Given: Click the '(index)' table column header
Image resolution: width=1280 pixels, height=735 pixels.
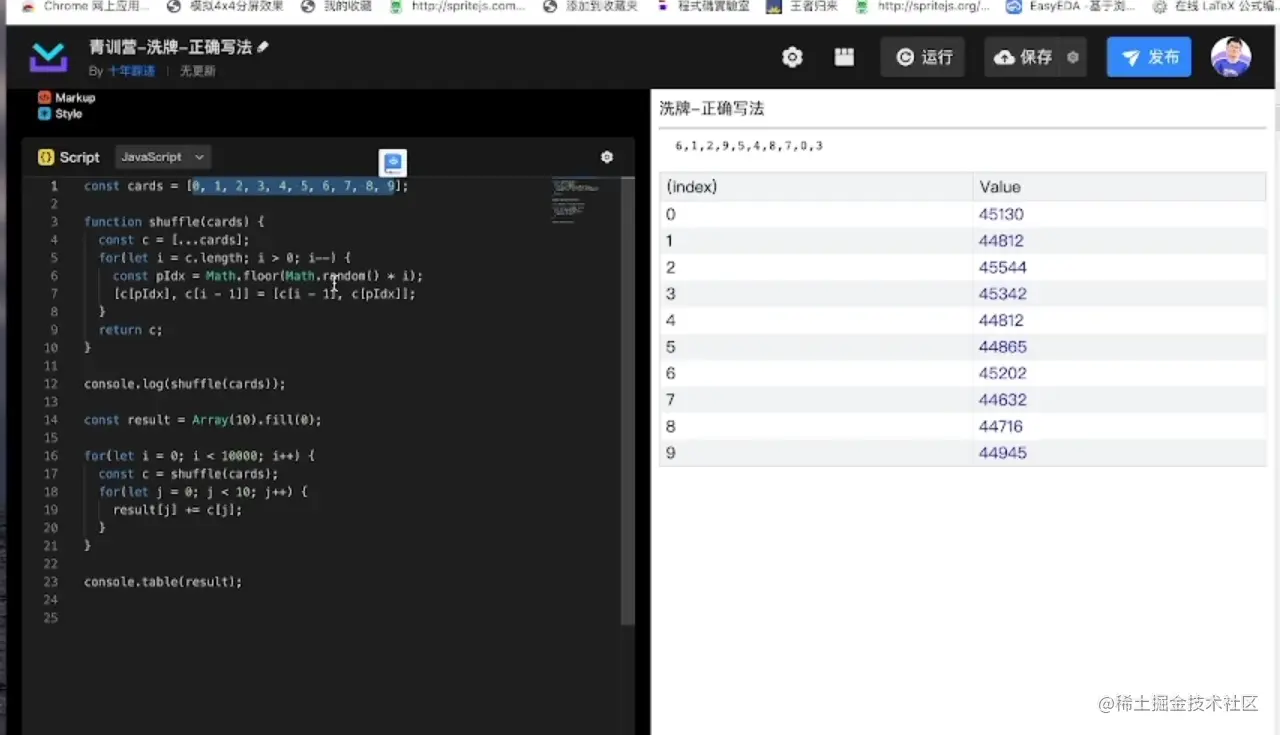Looking at the screenshot, I should (816, 187).
